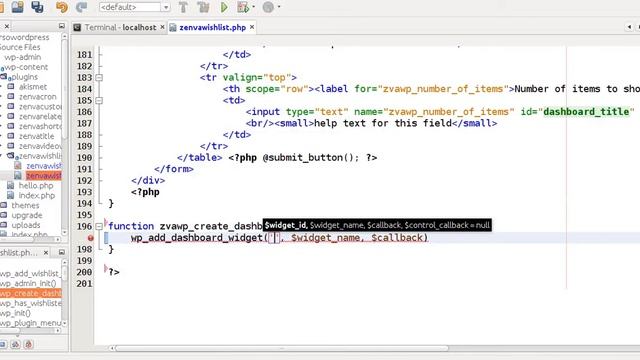The height and width of the screenshot is (360, 640).
Task: Select the zenvatitle folder
Action: (36, 136)
